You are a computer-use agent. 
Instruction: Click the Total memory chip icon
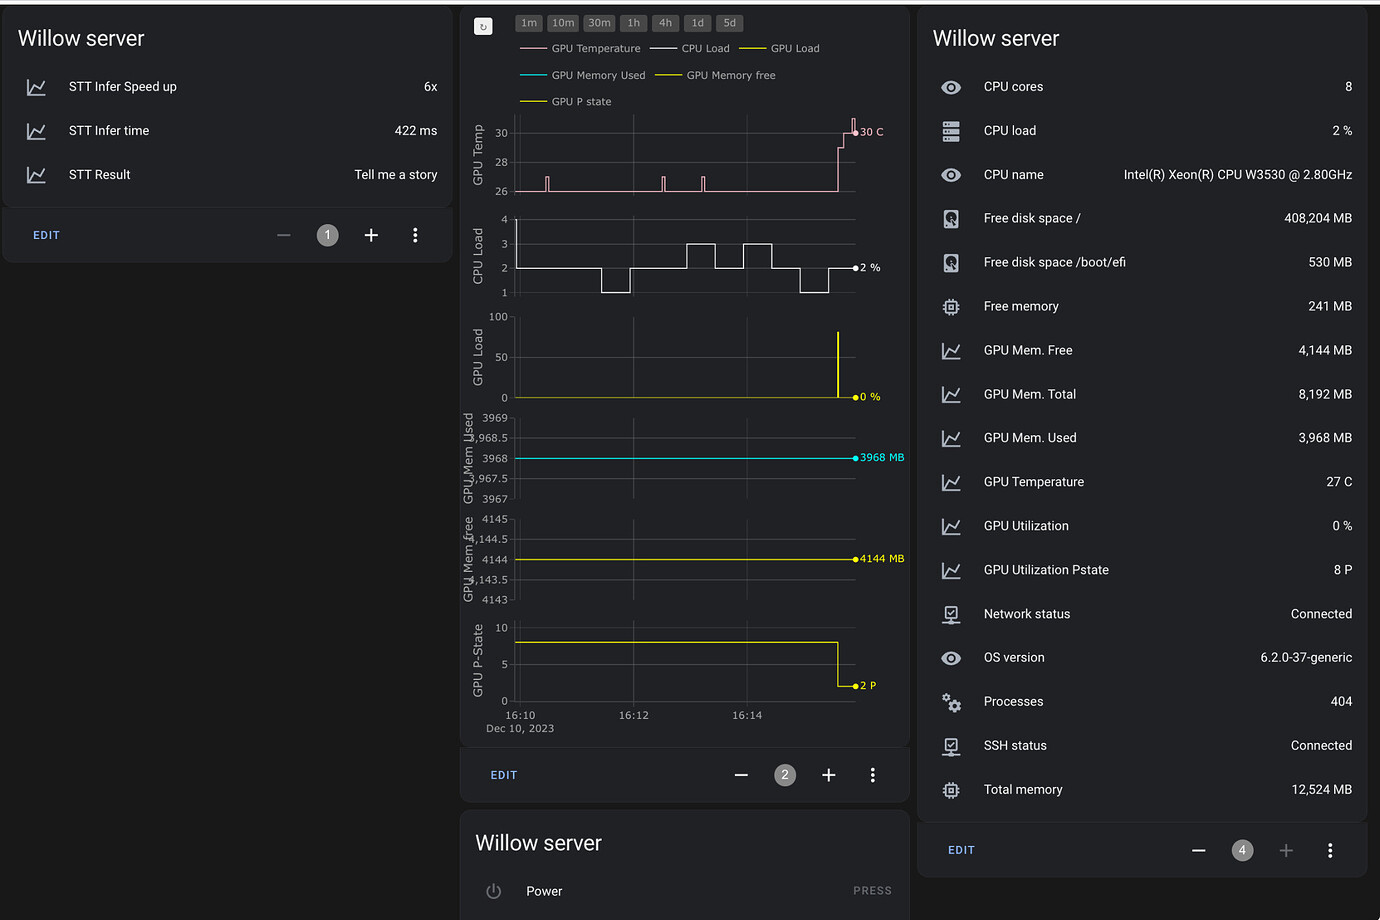[x=951, y=790]
